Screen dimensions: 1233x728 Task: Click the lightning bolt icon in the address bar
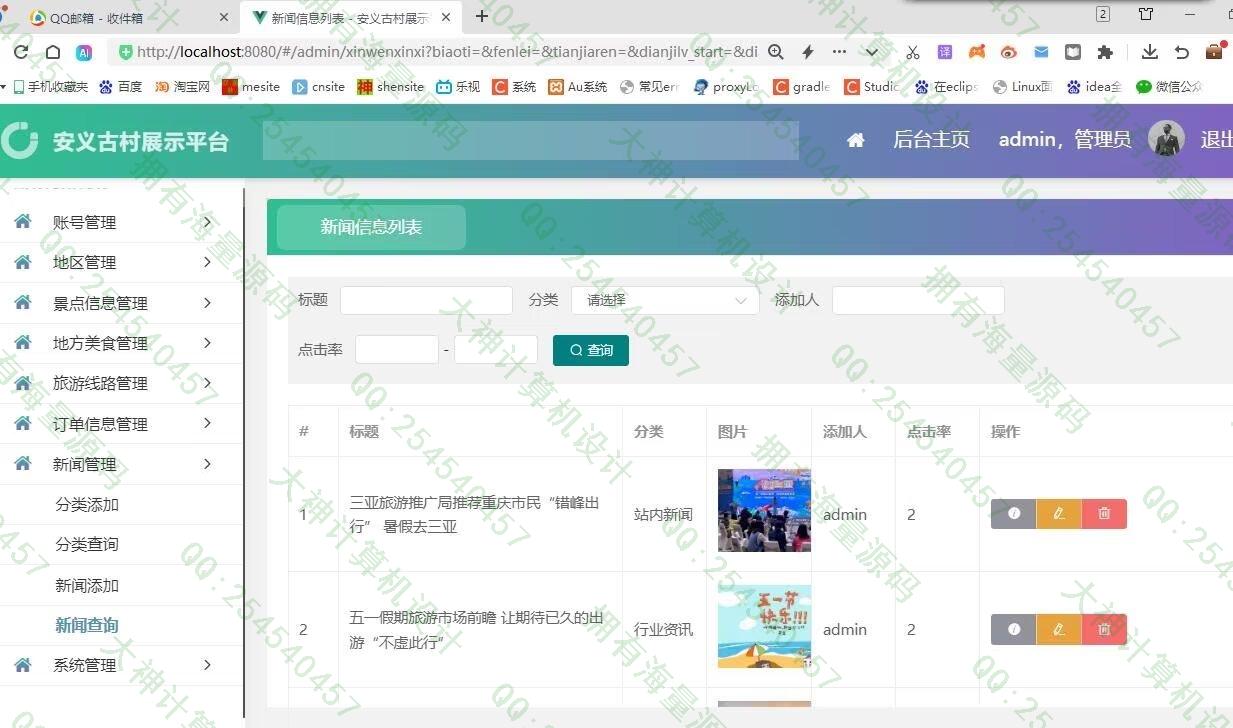pyautogui.click(x=808, y=52)
